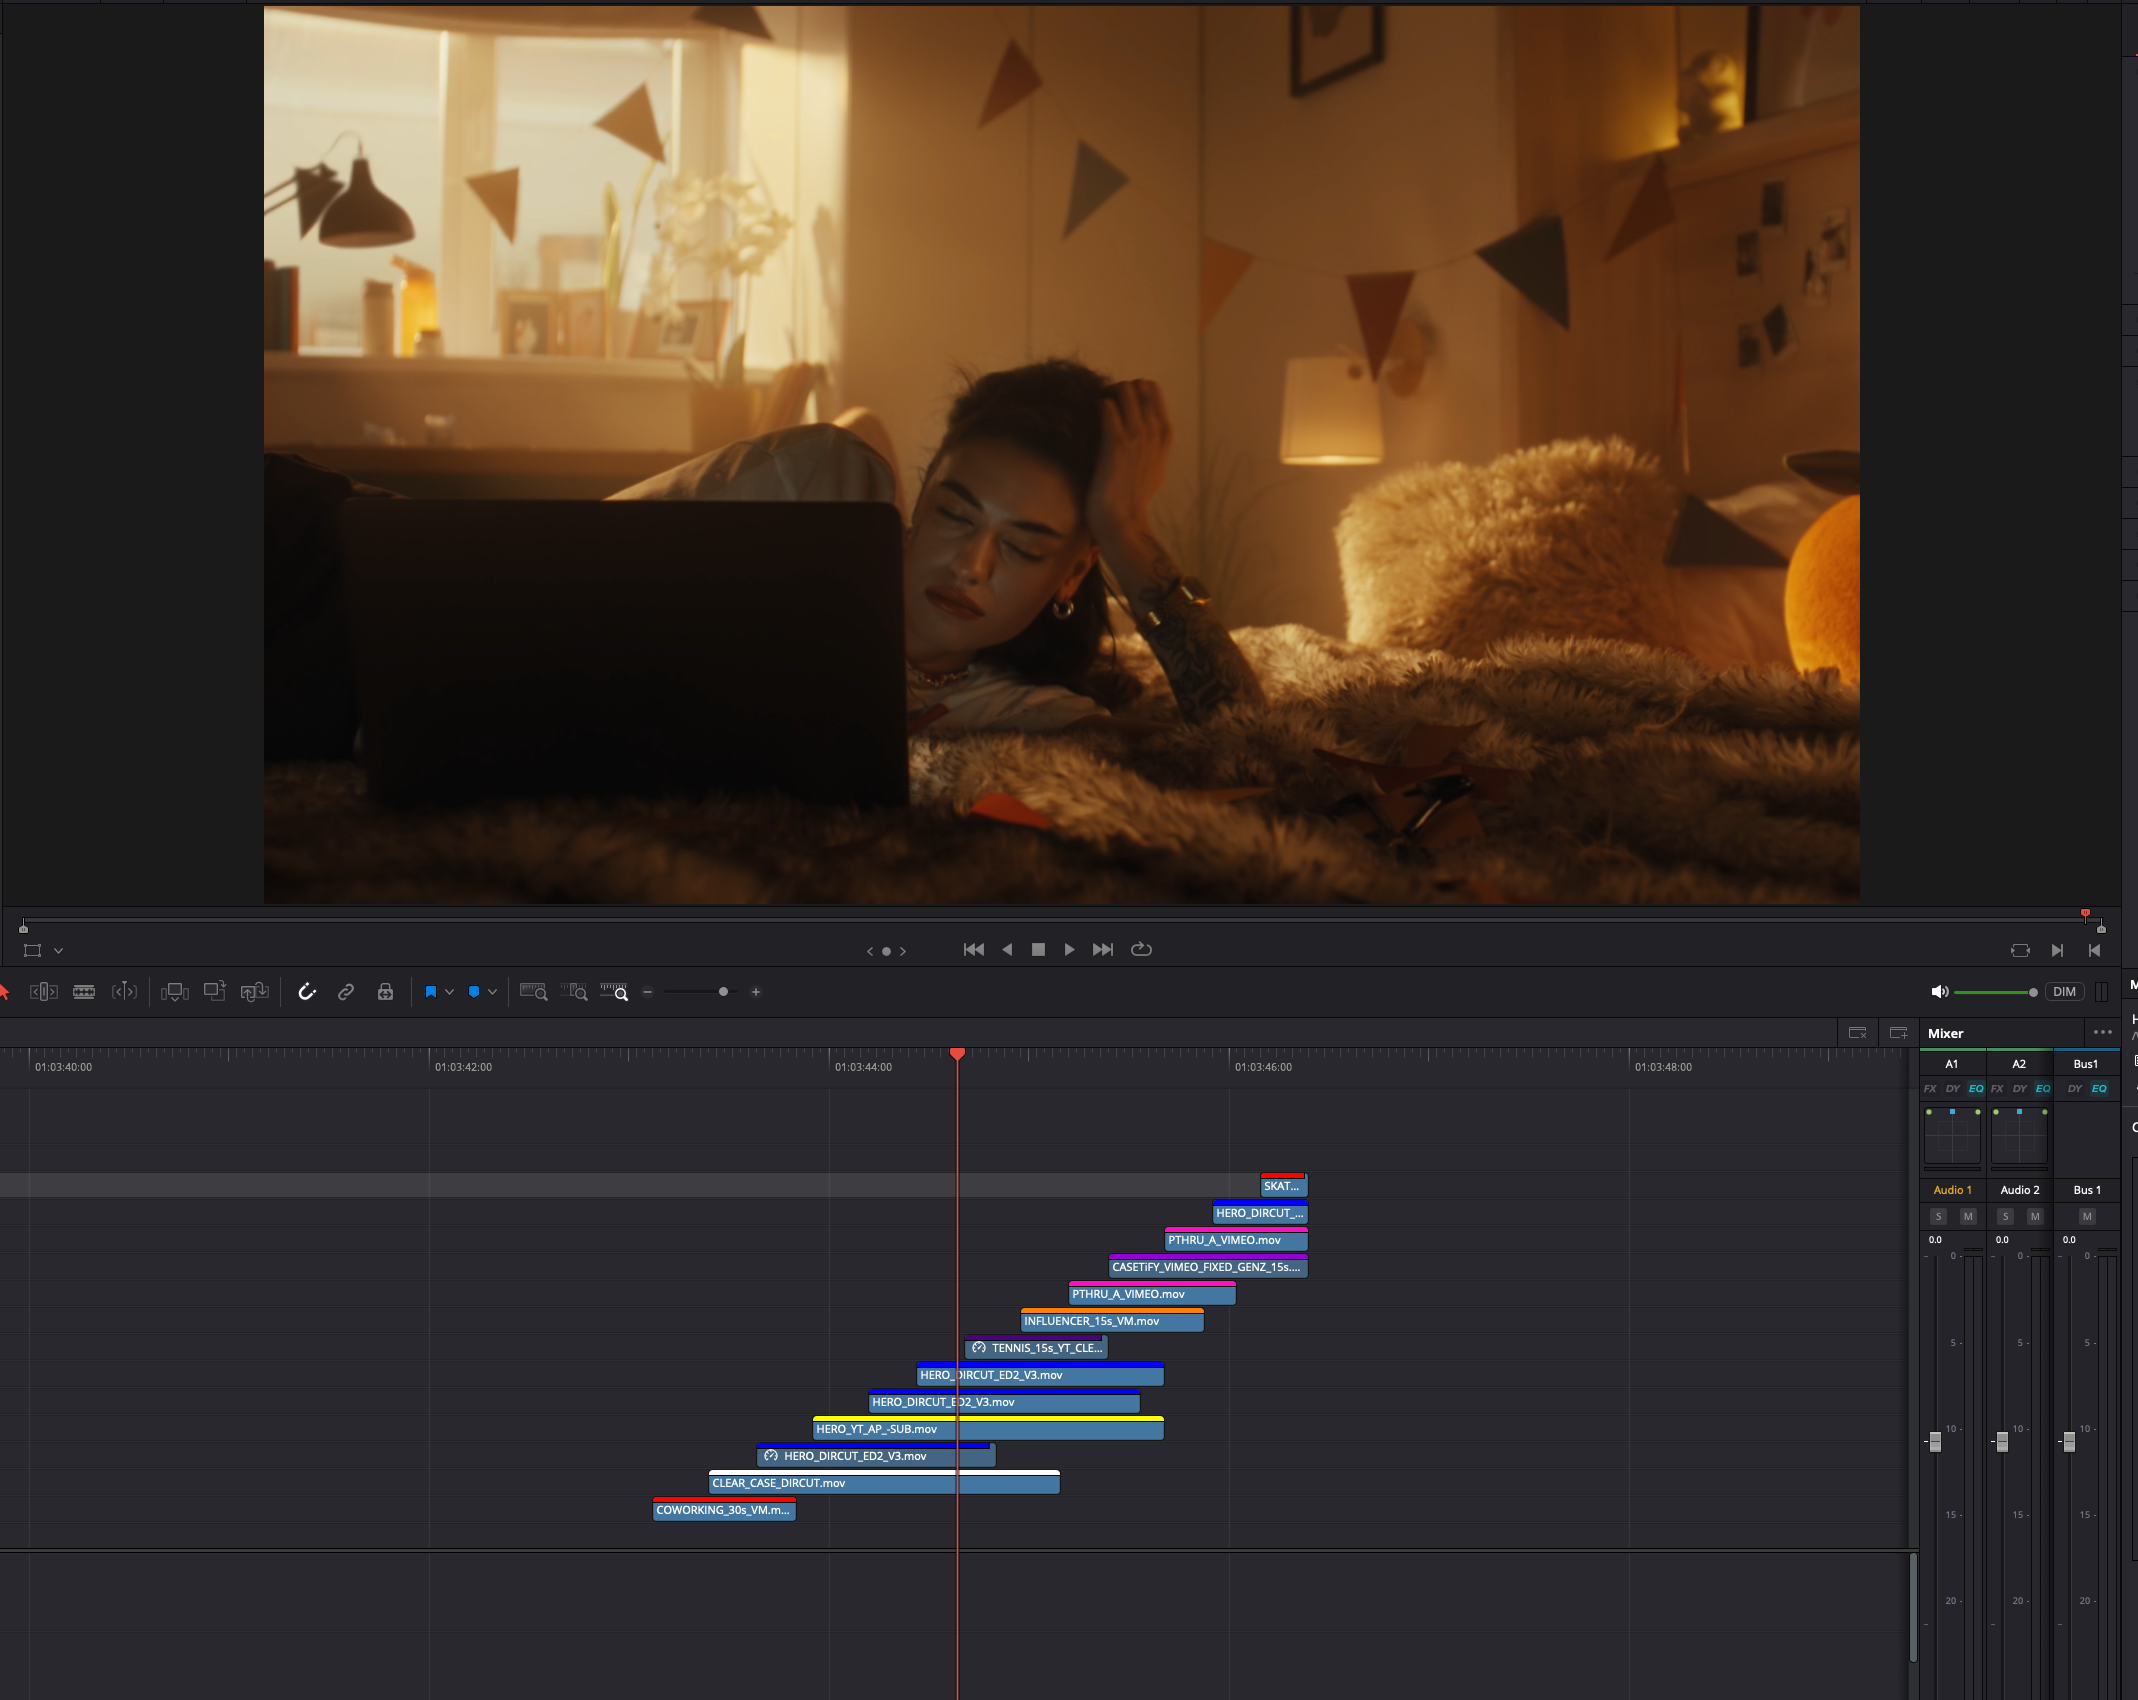Mute the Audio 1 mixer channel

coord(1968,1217)
